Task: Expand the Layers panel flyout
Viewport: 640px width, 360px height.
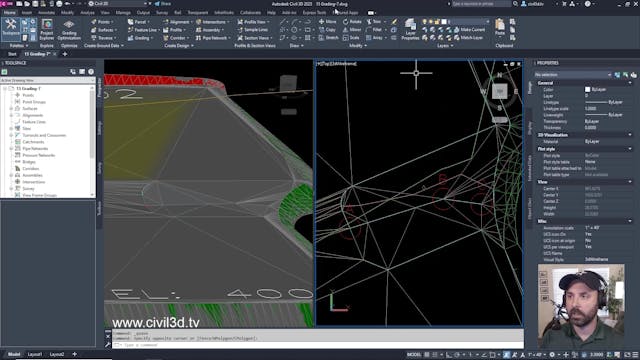Action: click(445, 46)
